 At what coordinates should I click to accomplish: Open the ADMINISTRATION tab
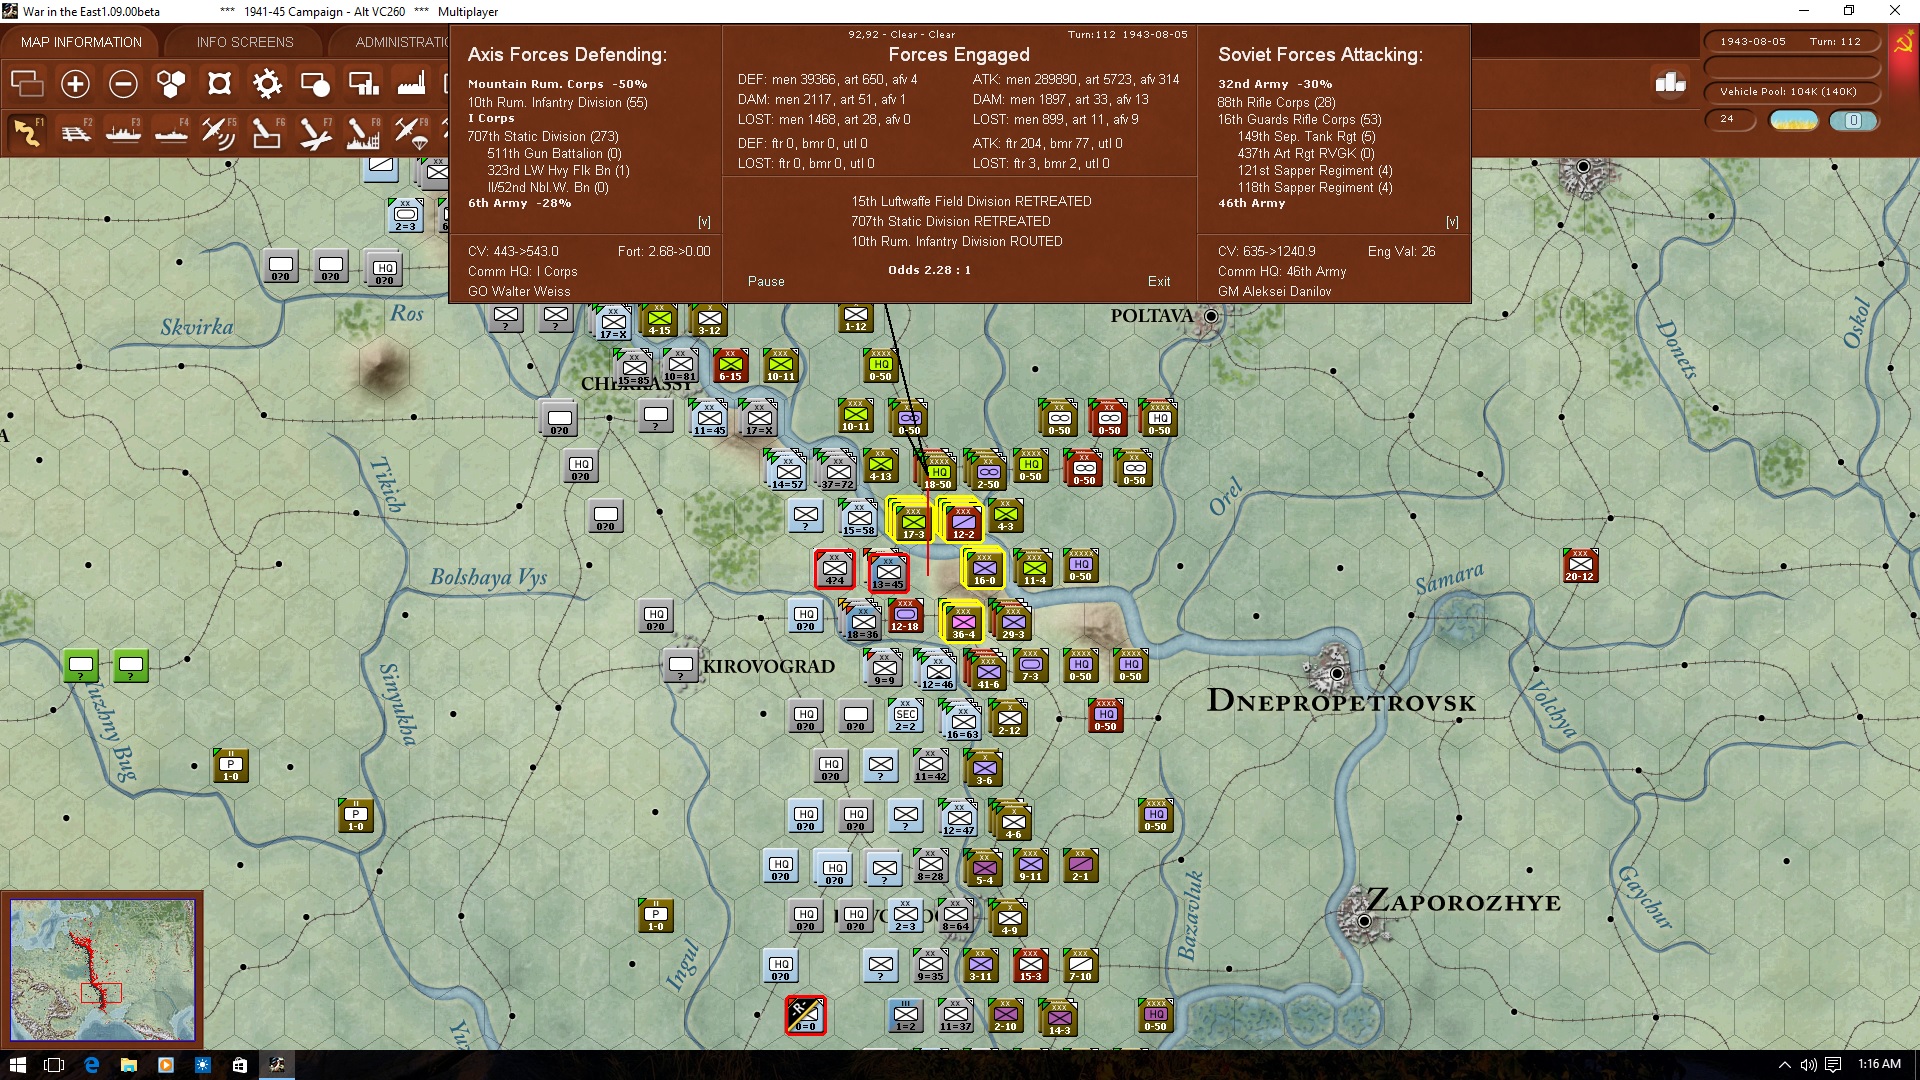[401, 42]
